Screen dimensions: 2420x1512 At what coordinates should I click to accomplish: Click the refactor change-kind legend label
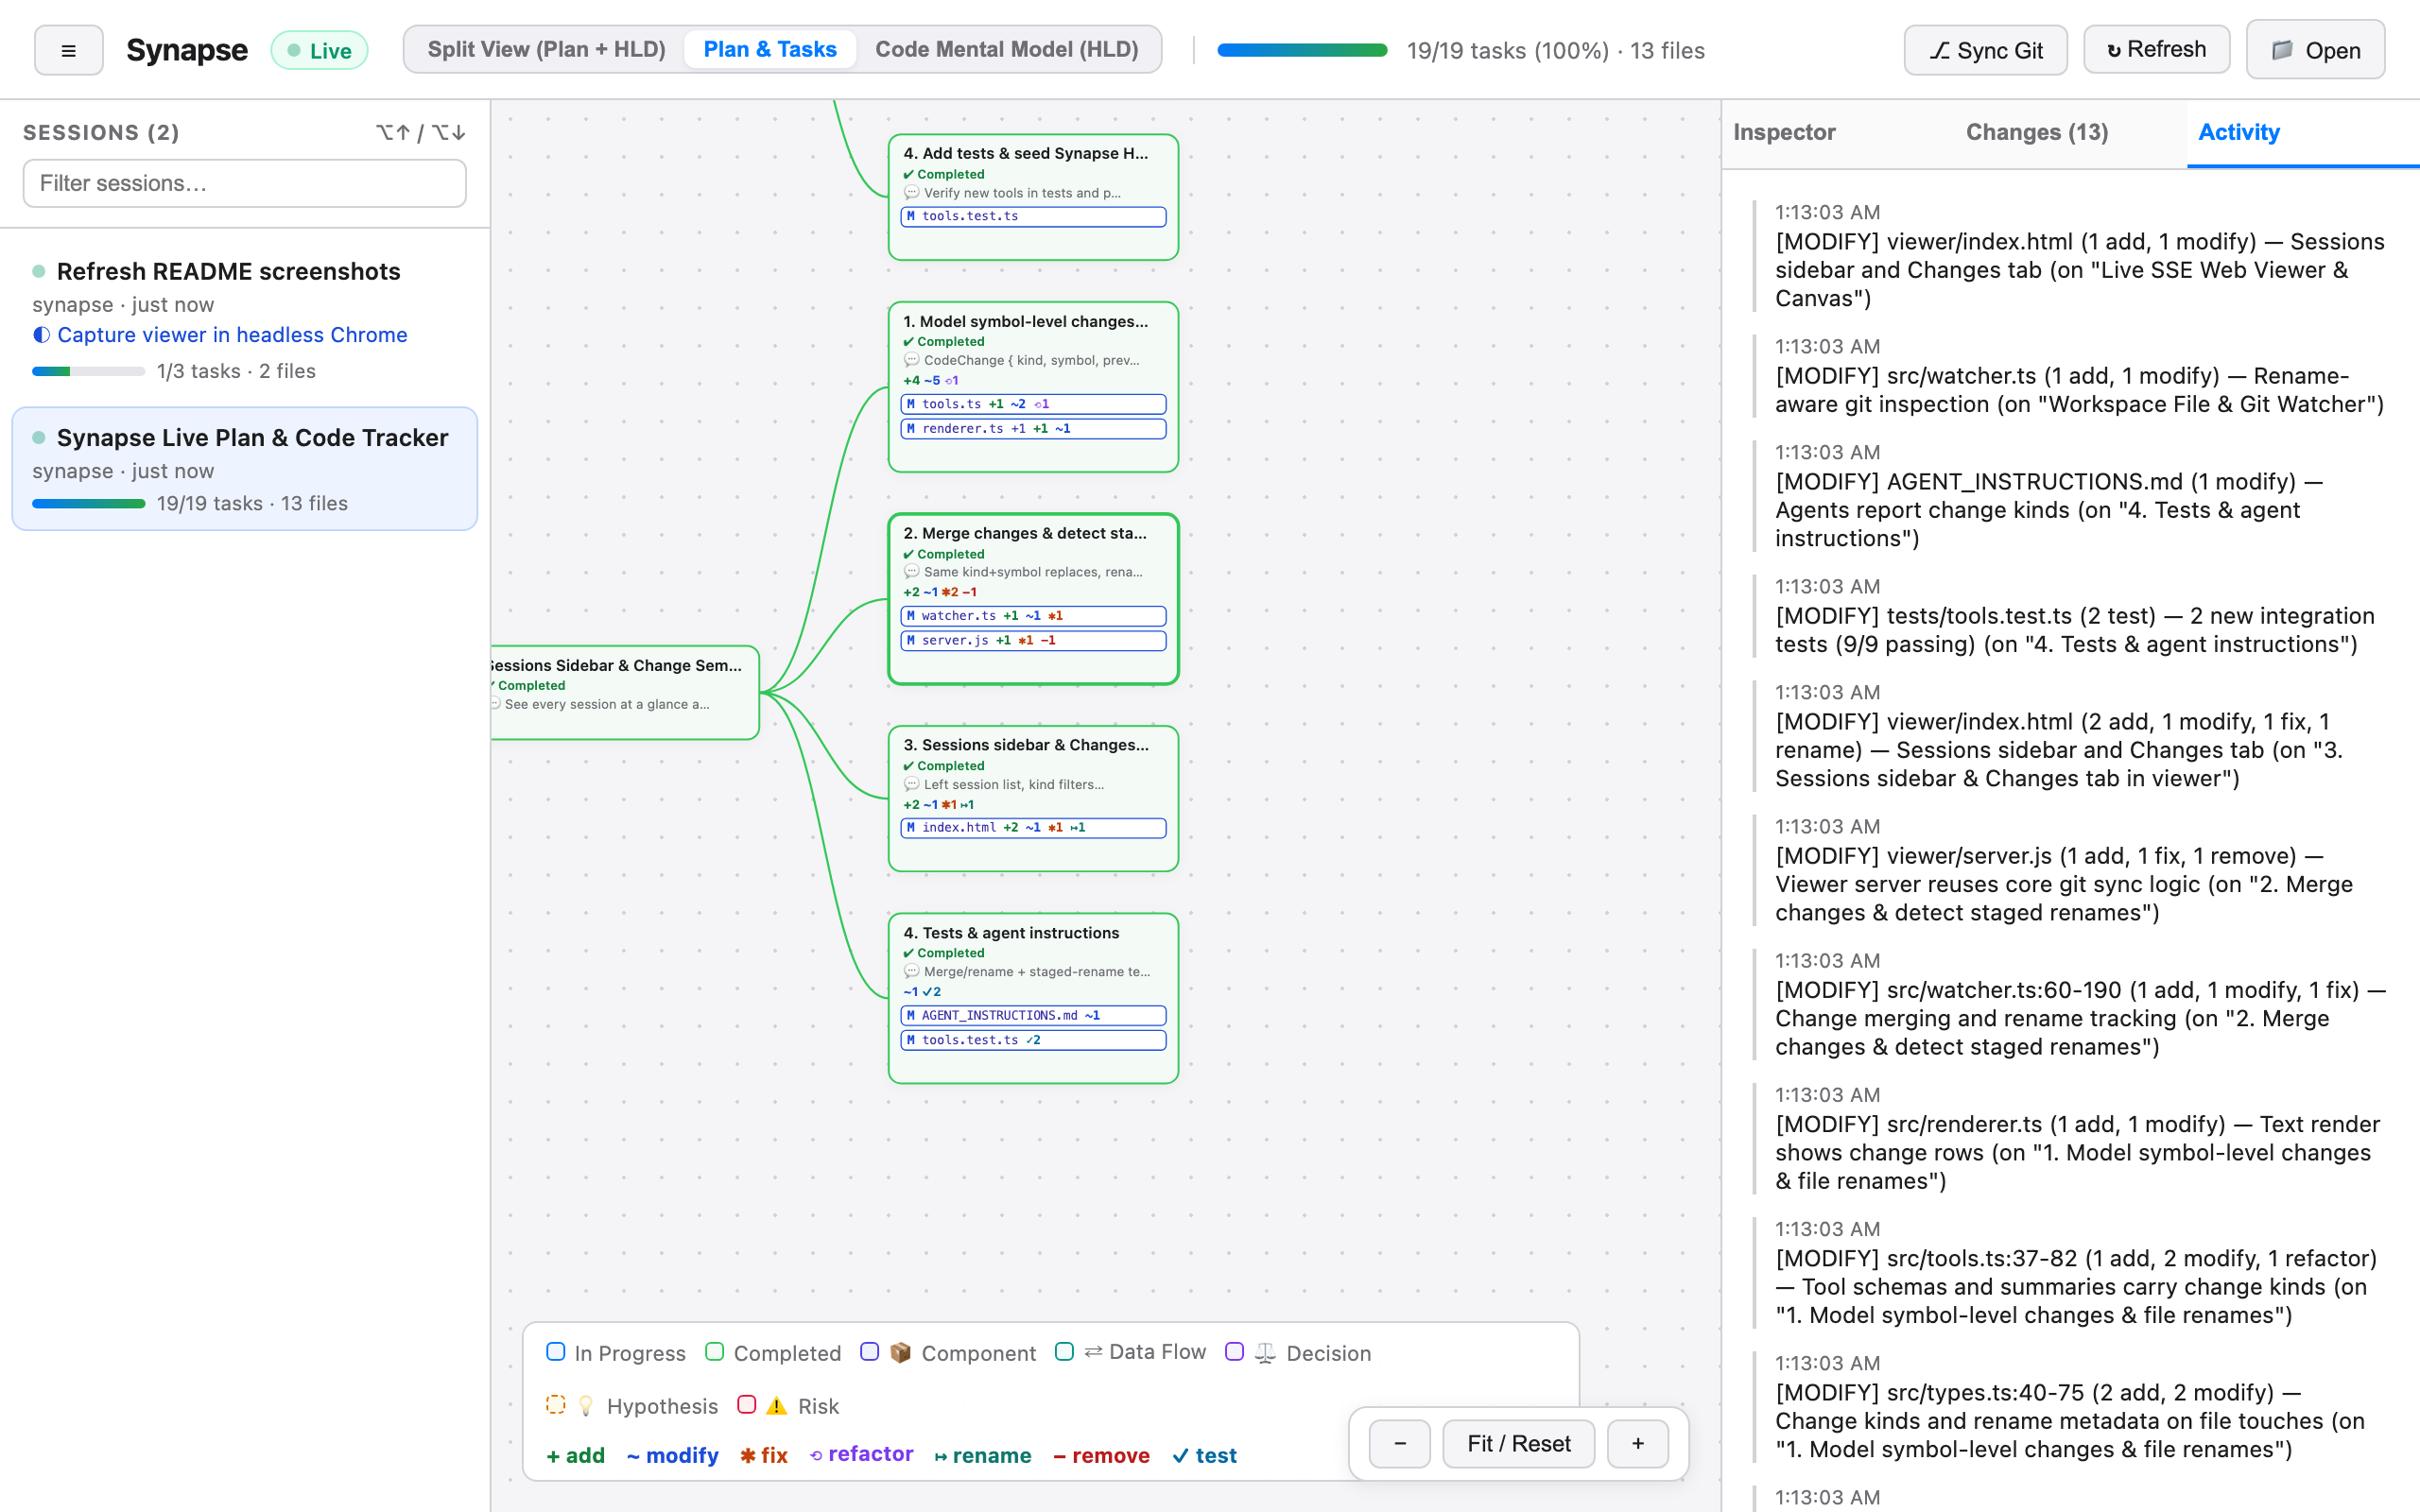861,1454
